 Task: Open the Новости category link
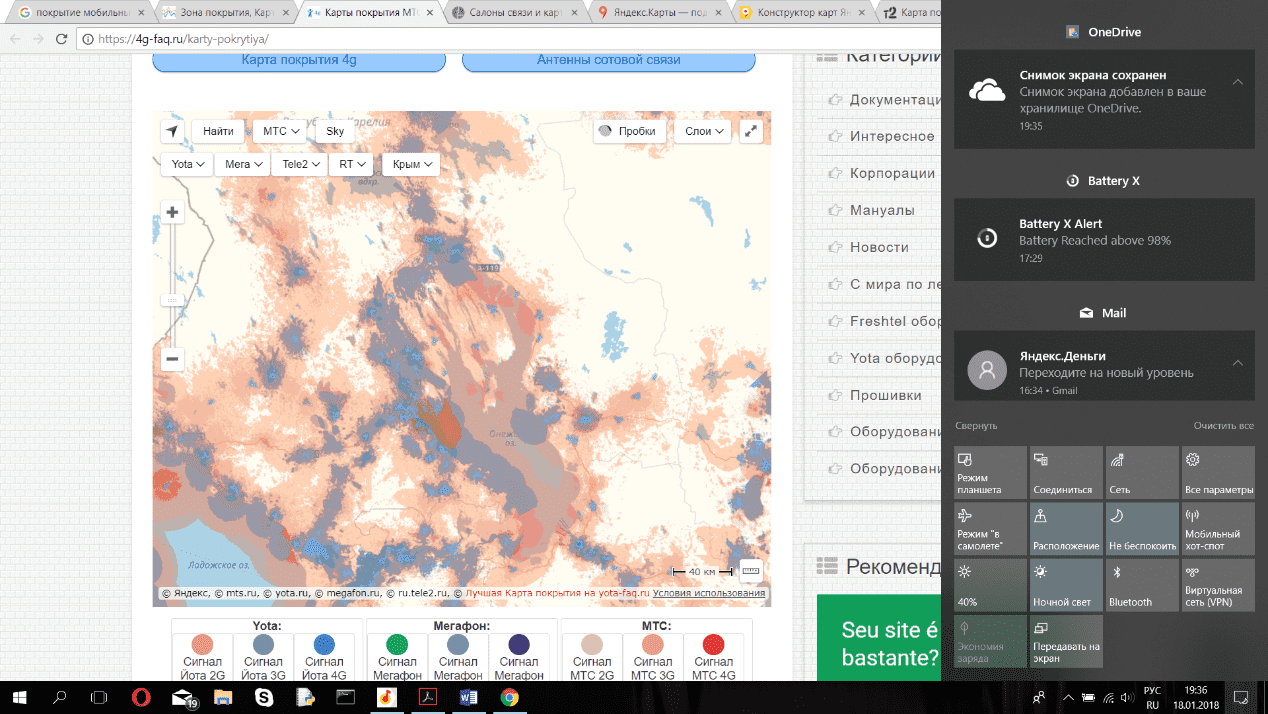point(879,247)
